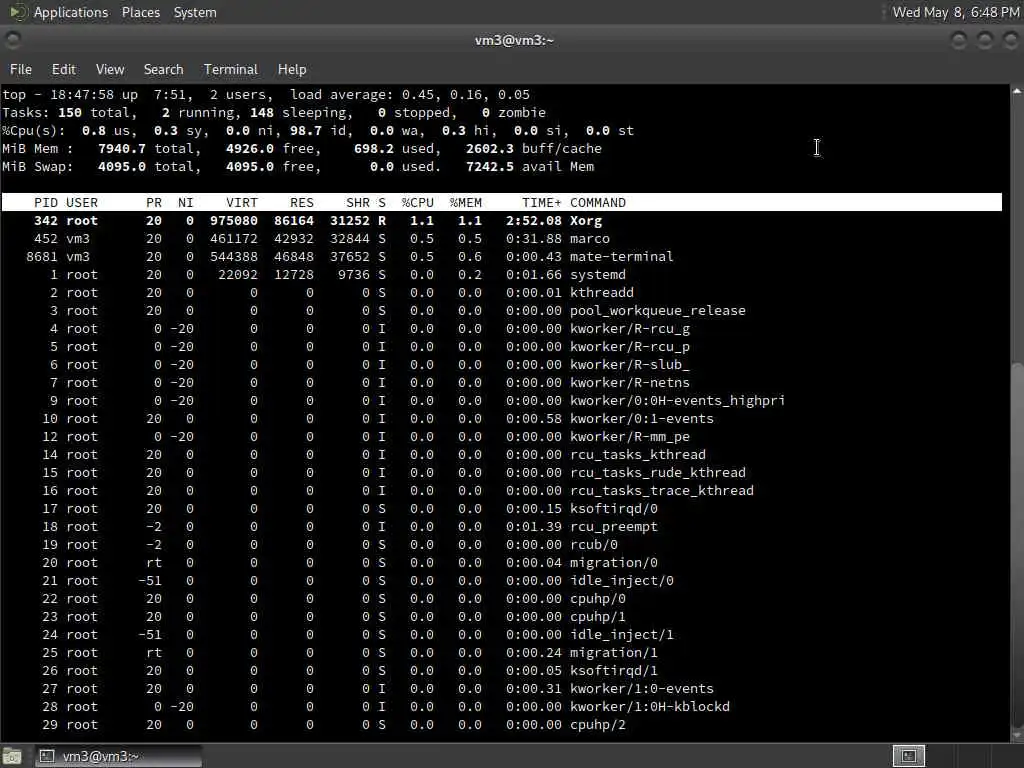Open the File menu

[x=21, y=69]
